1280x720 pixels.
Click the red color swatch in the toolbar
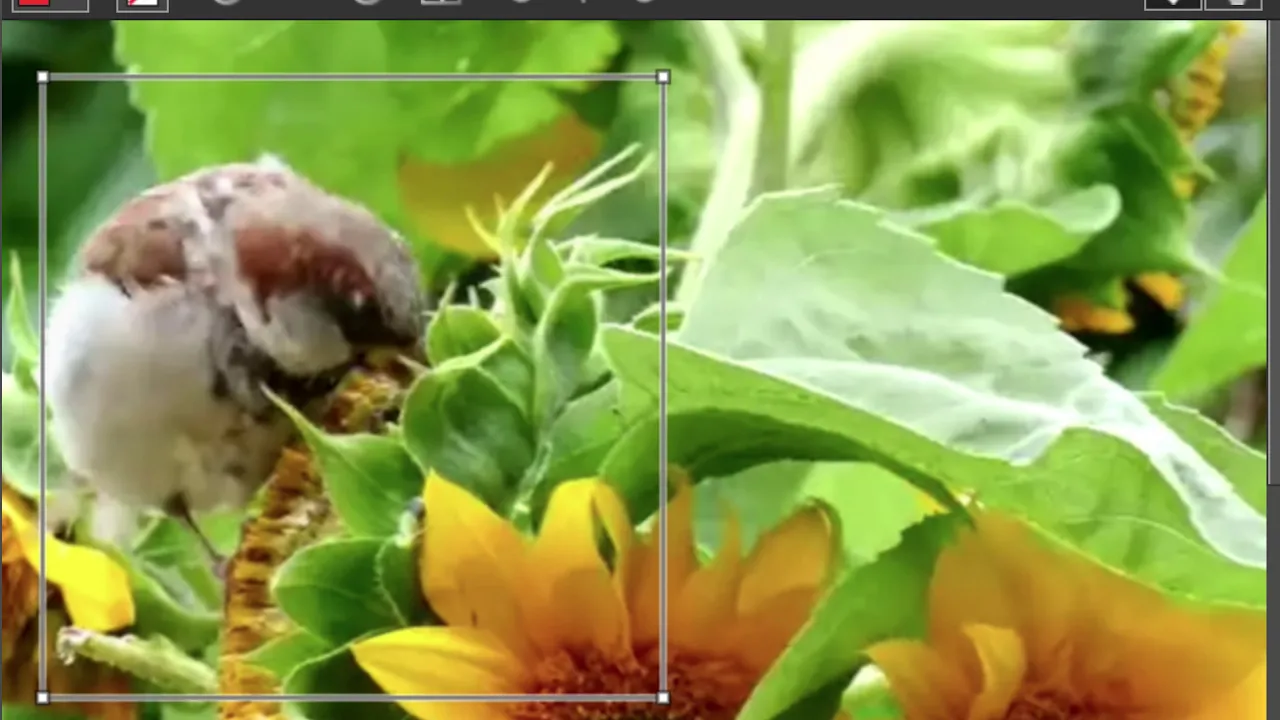(34, 3)
